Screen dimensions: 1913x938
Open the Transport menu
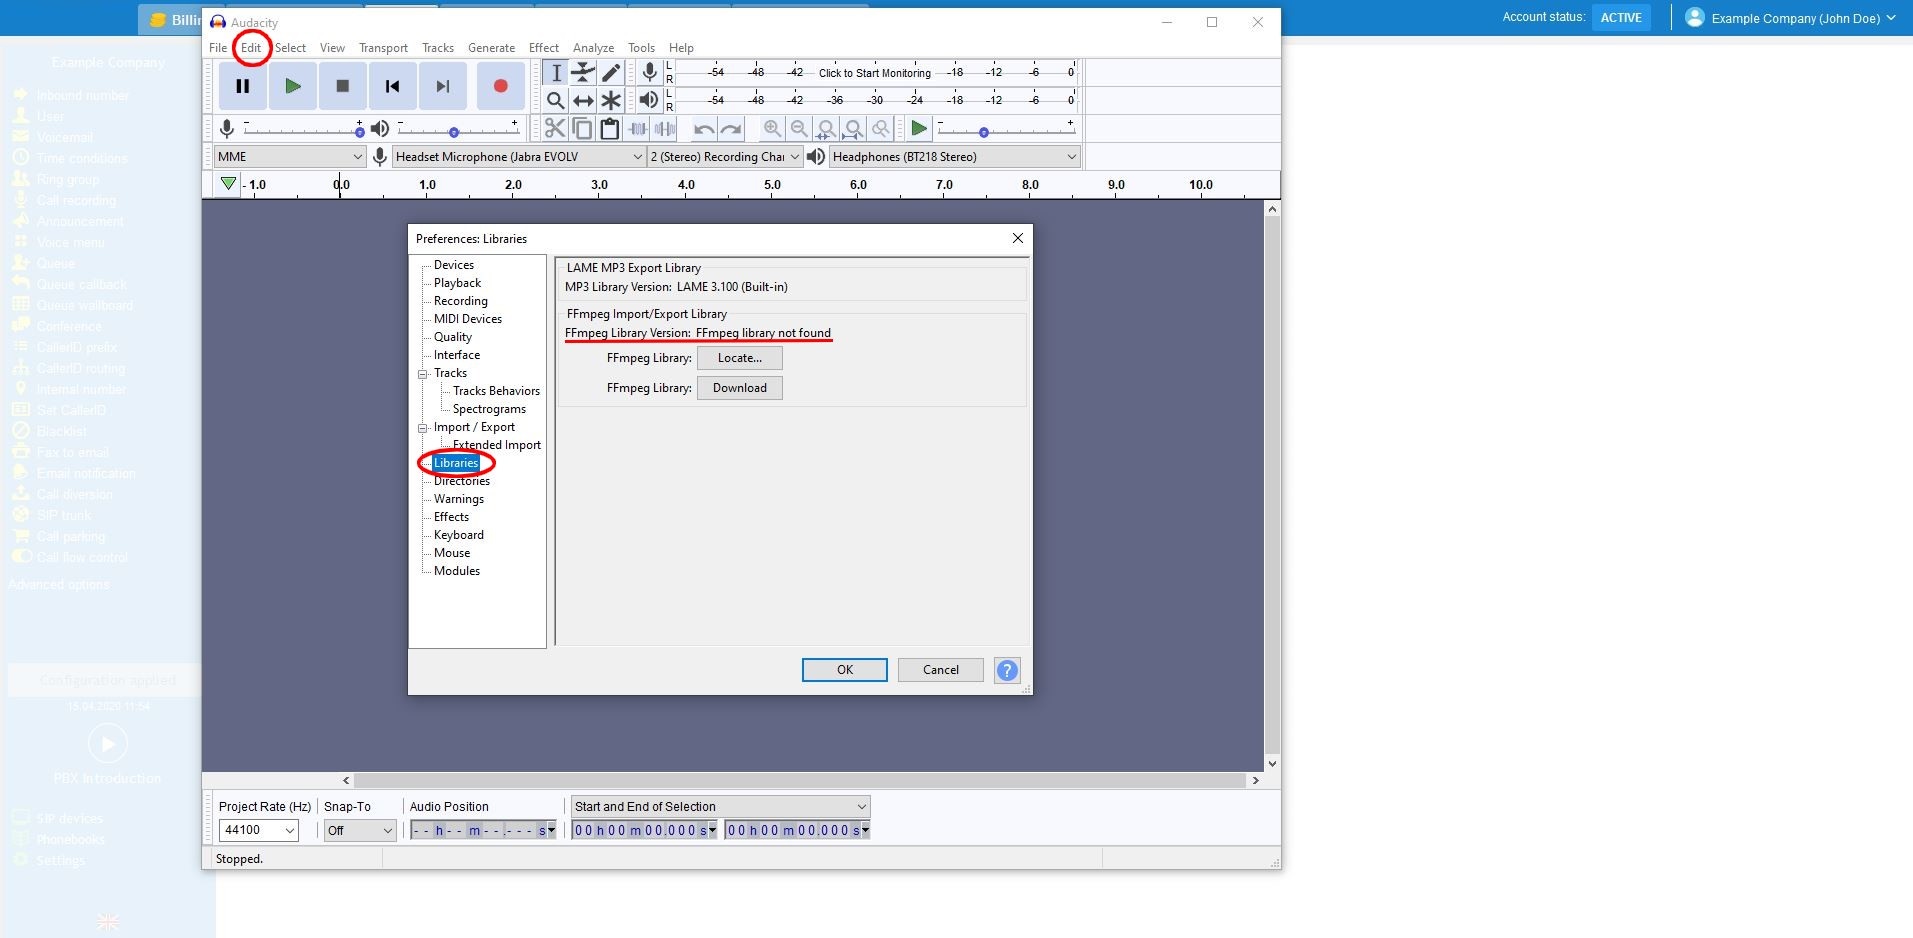coord(383,48)
